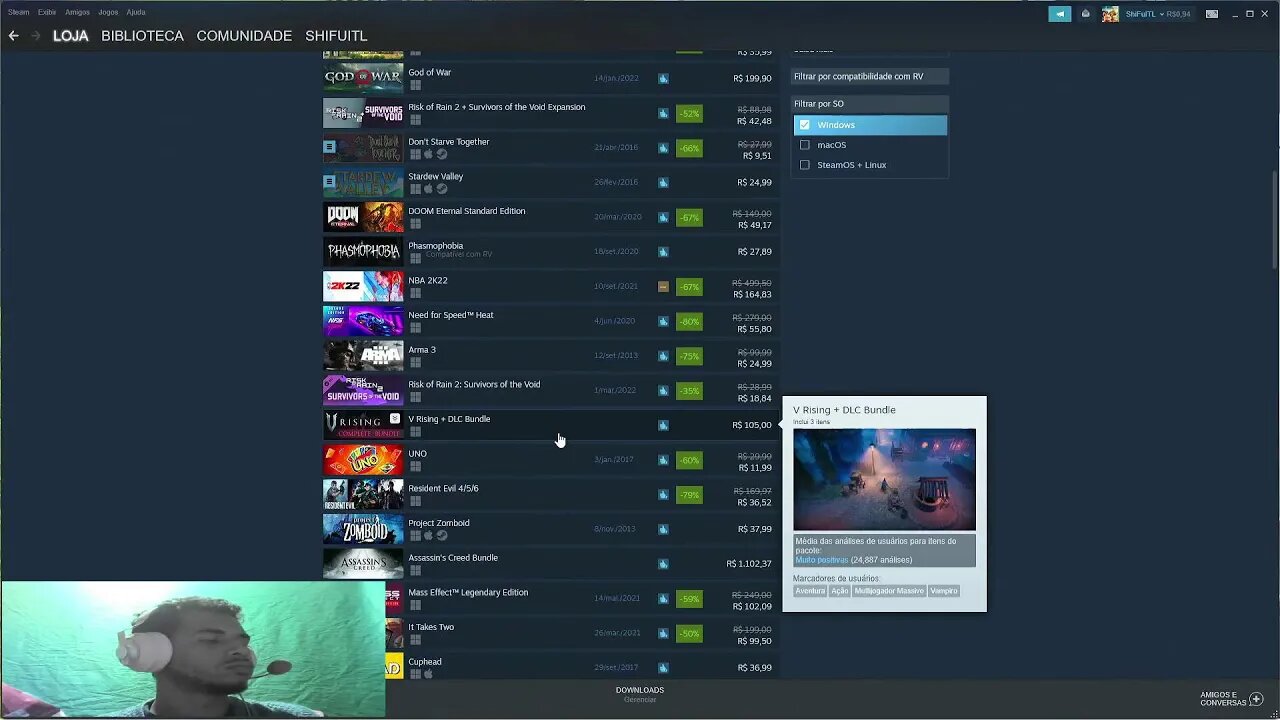Open the DOOM Eternal Standard Edition listing
Image resolution: width=1280 pixels, height=720 pixels.
[550, 217]
